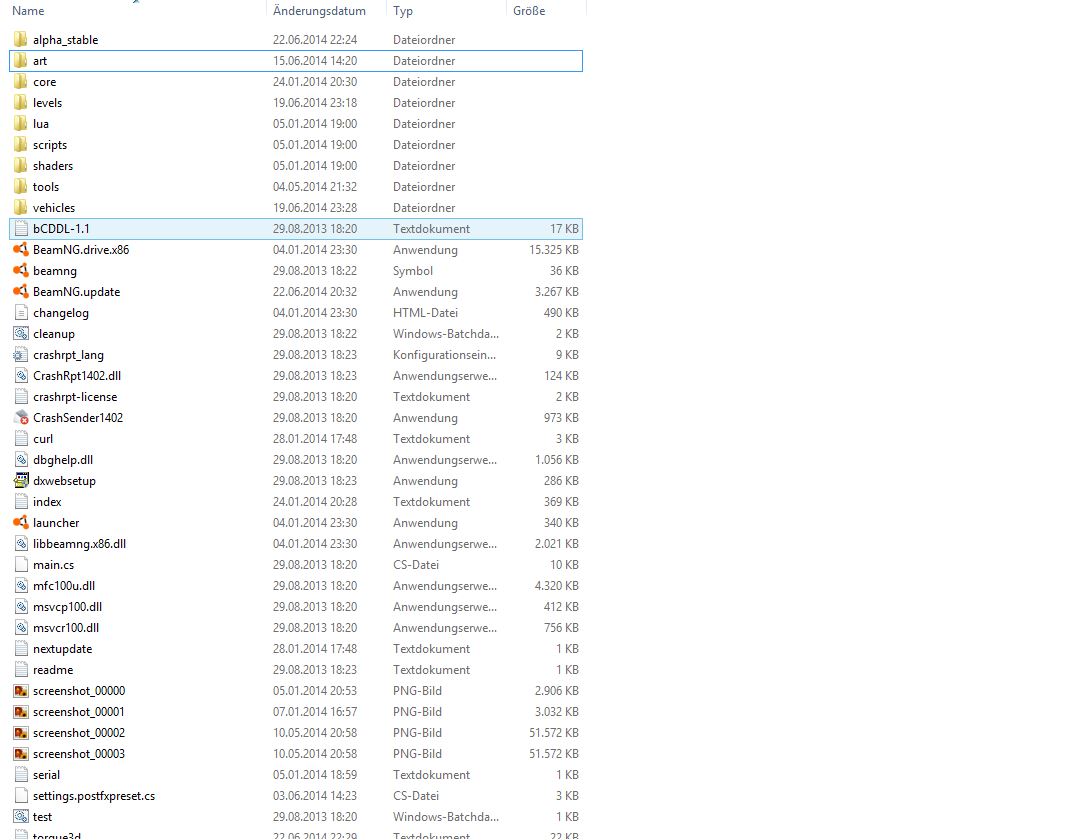Image resolution: width=1066 pixels, height=840 pixels.
Task: Click the Symbol type of beamng
Action: (413, 271)
